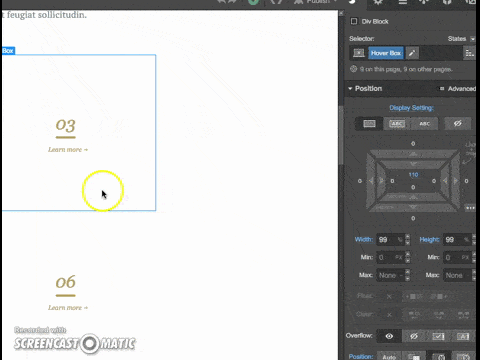Screen dimensions: 480x360
Task: Set display to none with crossed-eye icon
Action: [x=458, y=124]
